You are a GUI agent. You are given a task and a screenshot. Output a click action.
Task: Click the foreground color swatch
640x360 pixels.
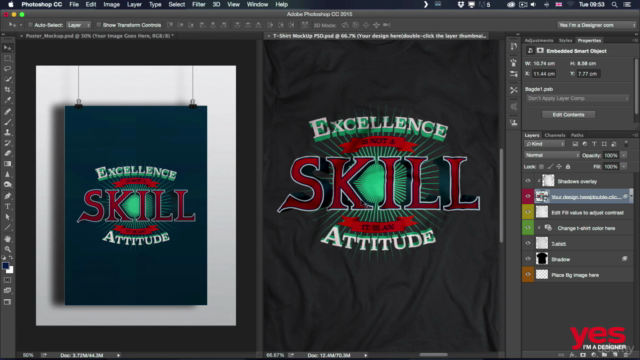[x=5, y=266]
